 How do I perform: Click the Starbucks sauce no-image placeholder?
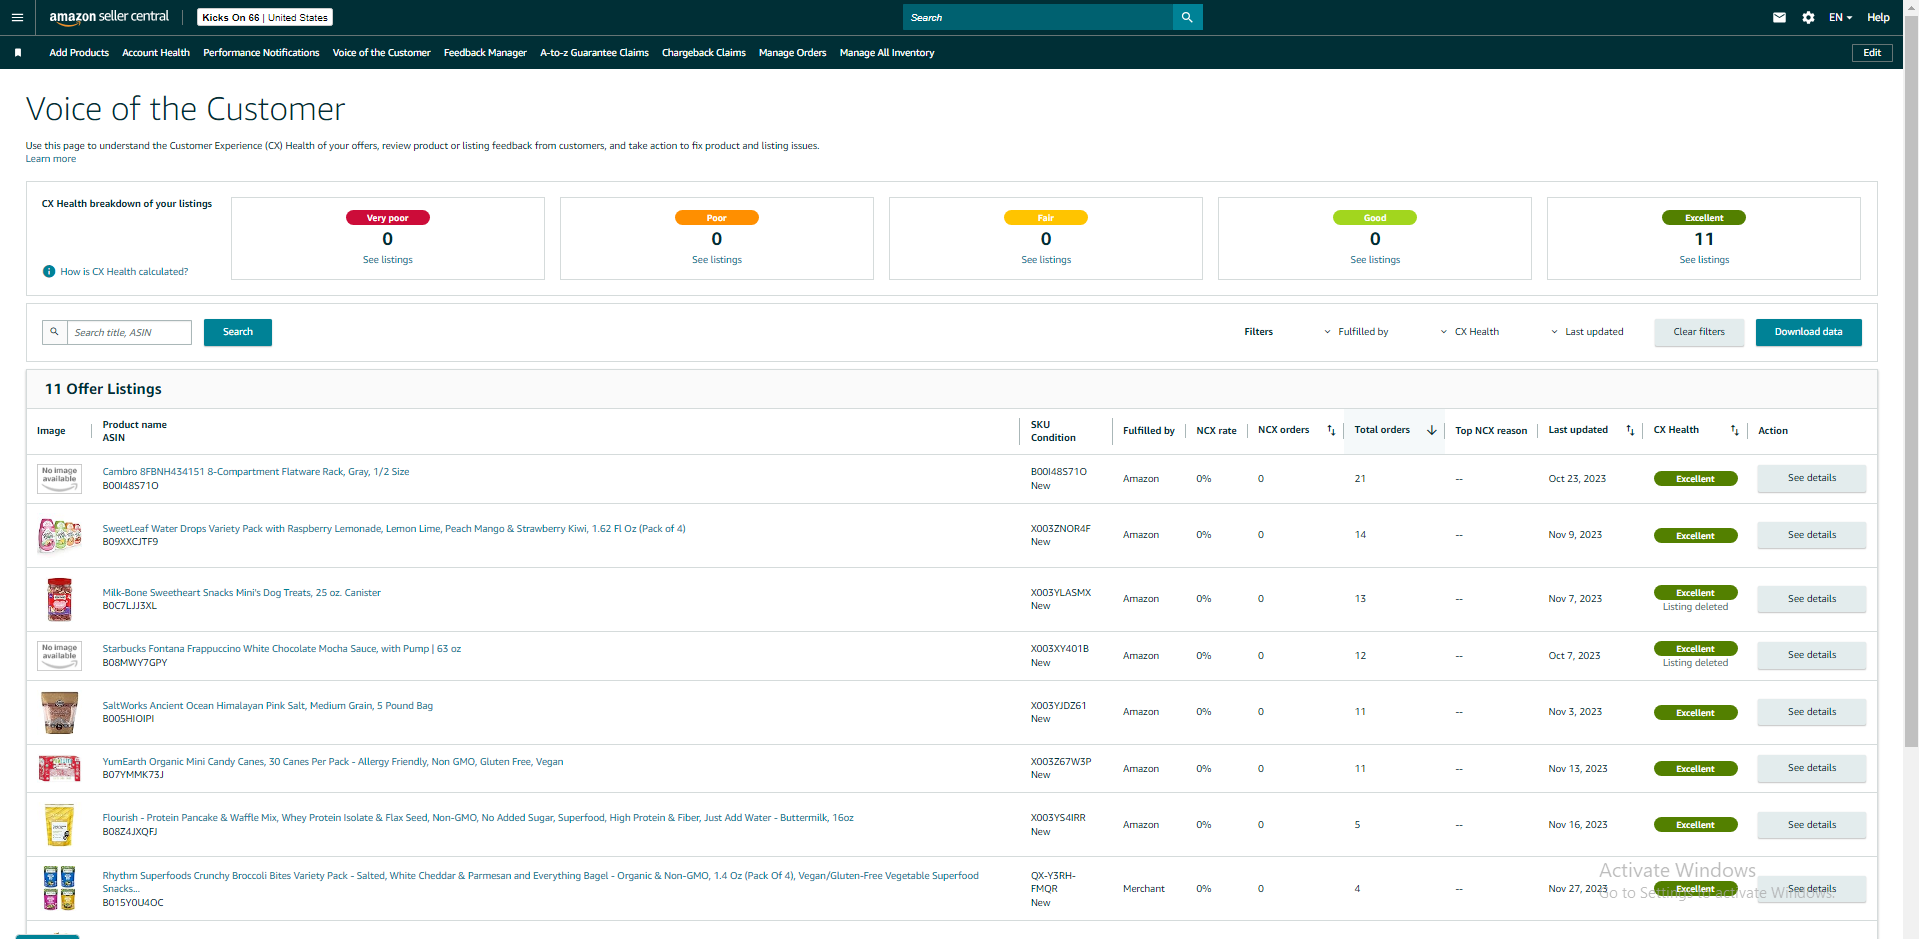pos(59,655)
